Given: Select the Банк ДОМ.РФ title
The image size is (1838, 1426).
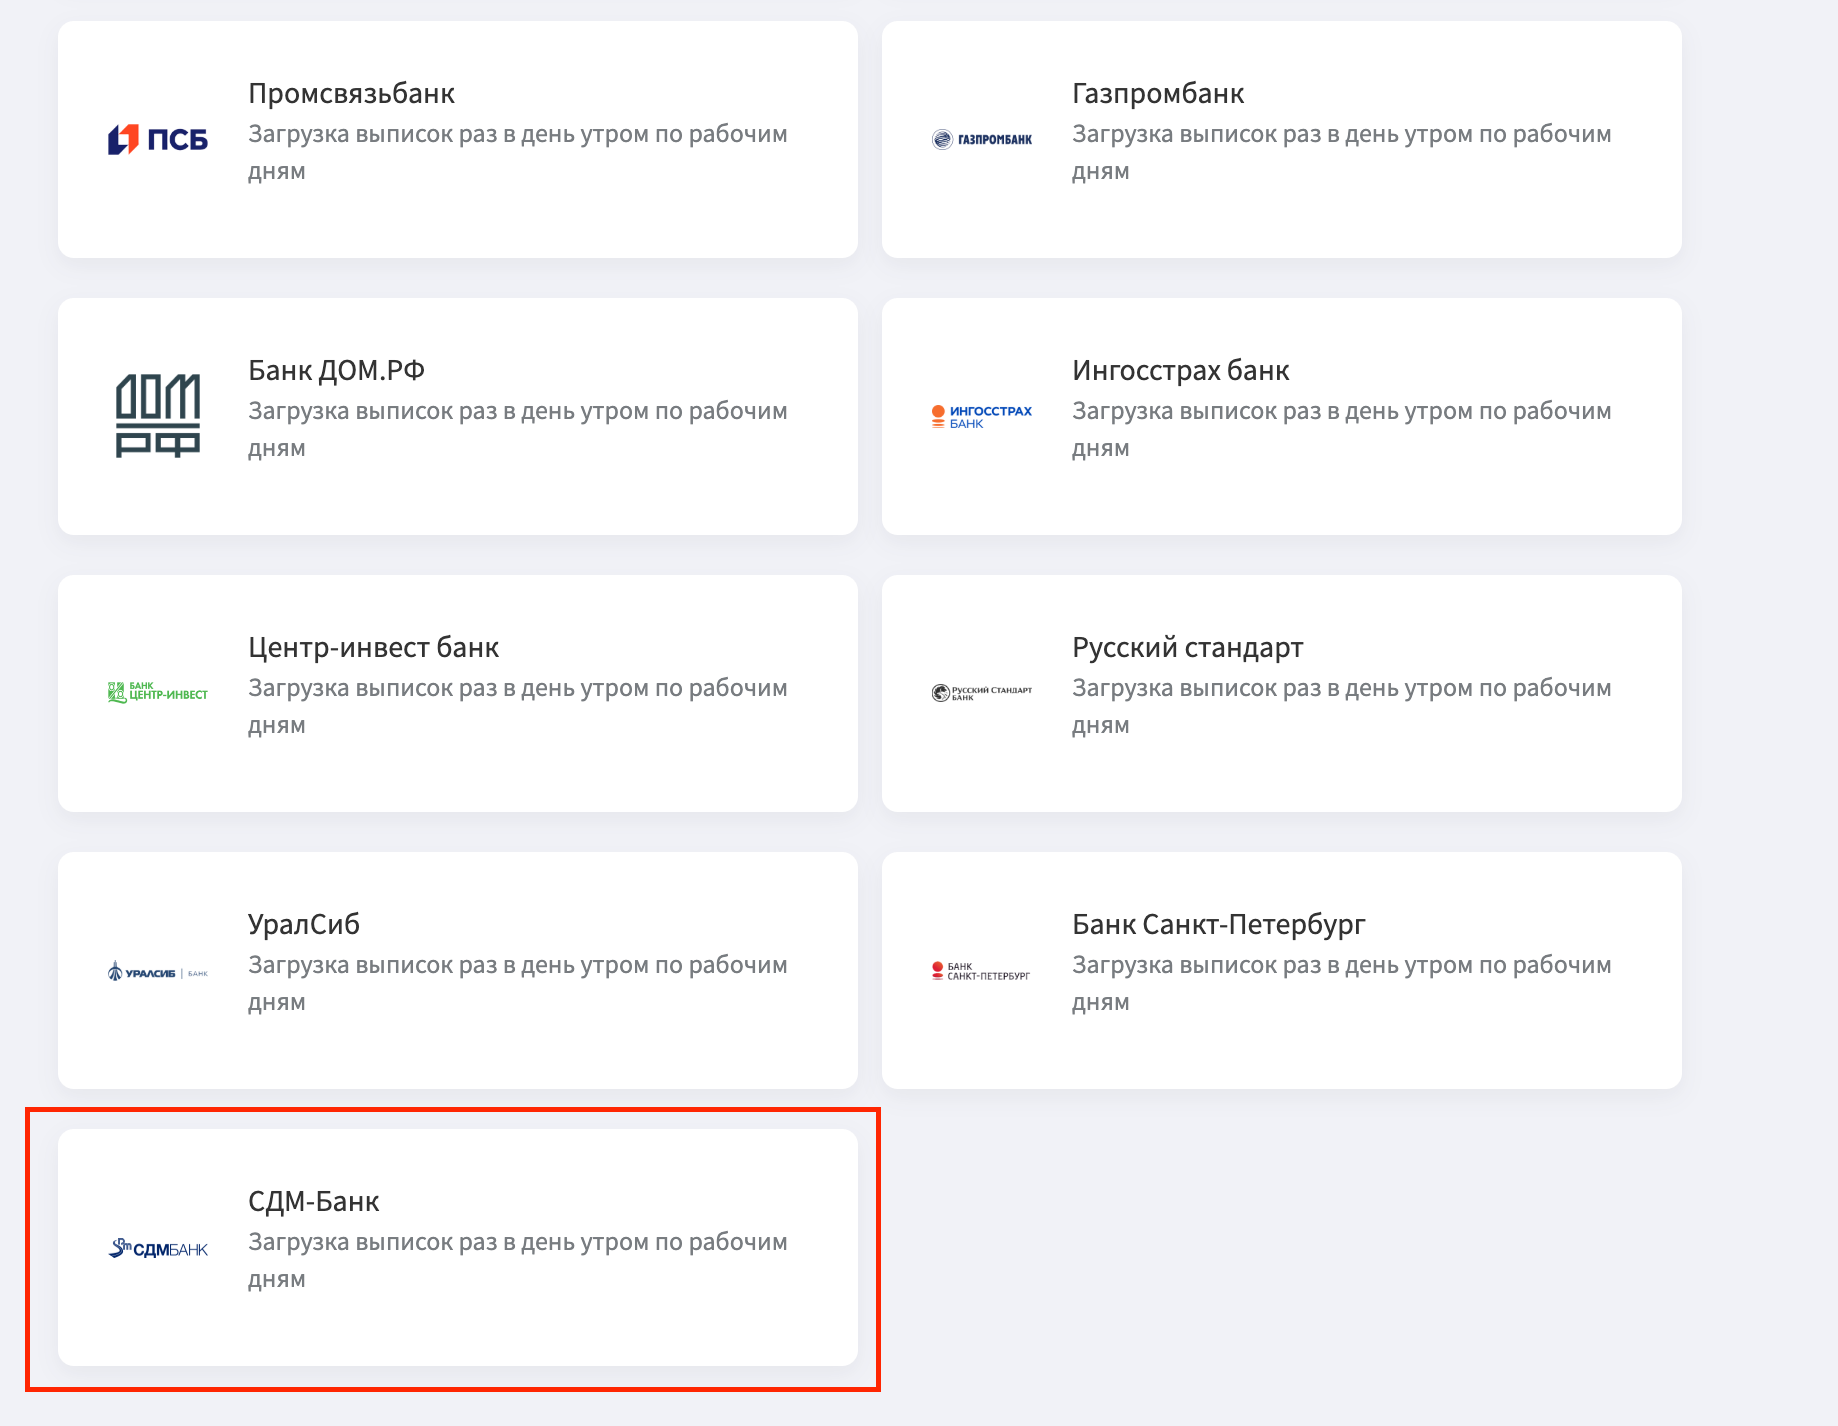Looking at the screenshot, I should click(x=336, y=370).
